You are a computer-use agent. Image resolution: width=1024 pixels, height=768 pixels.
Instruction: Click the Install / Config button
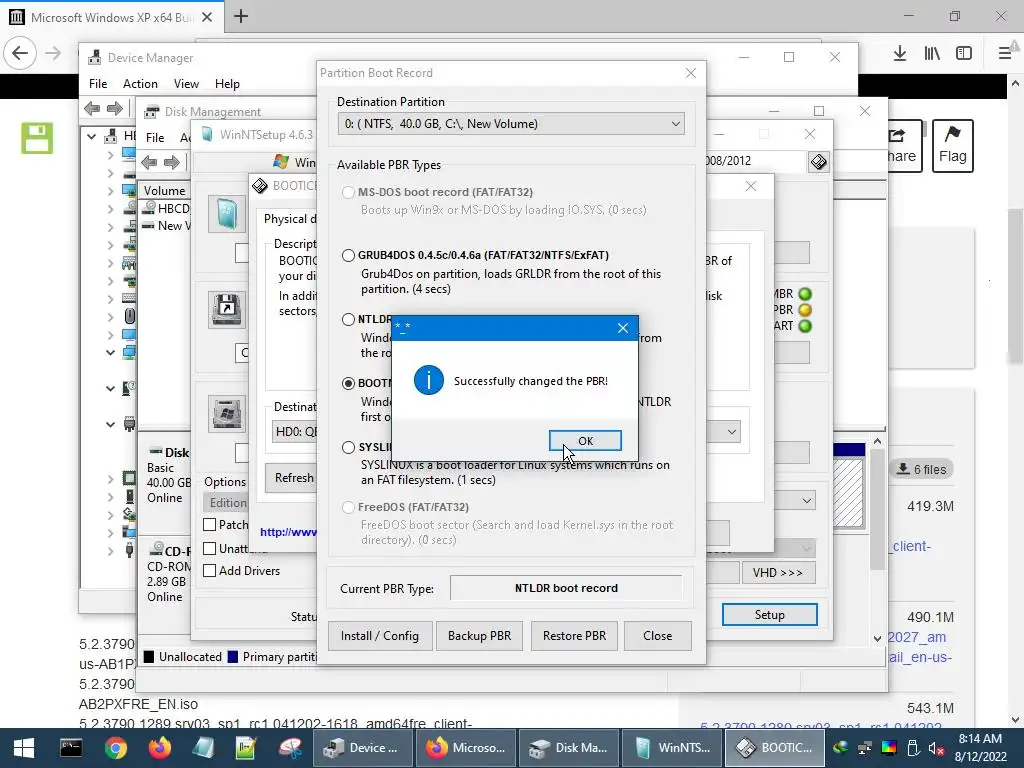point(379,635)
